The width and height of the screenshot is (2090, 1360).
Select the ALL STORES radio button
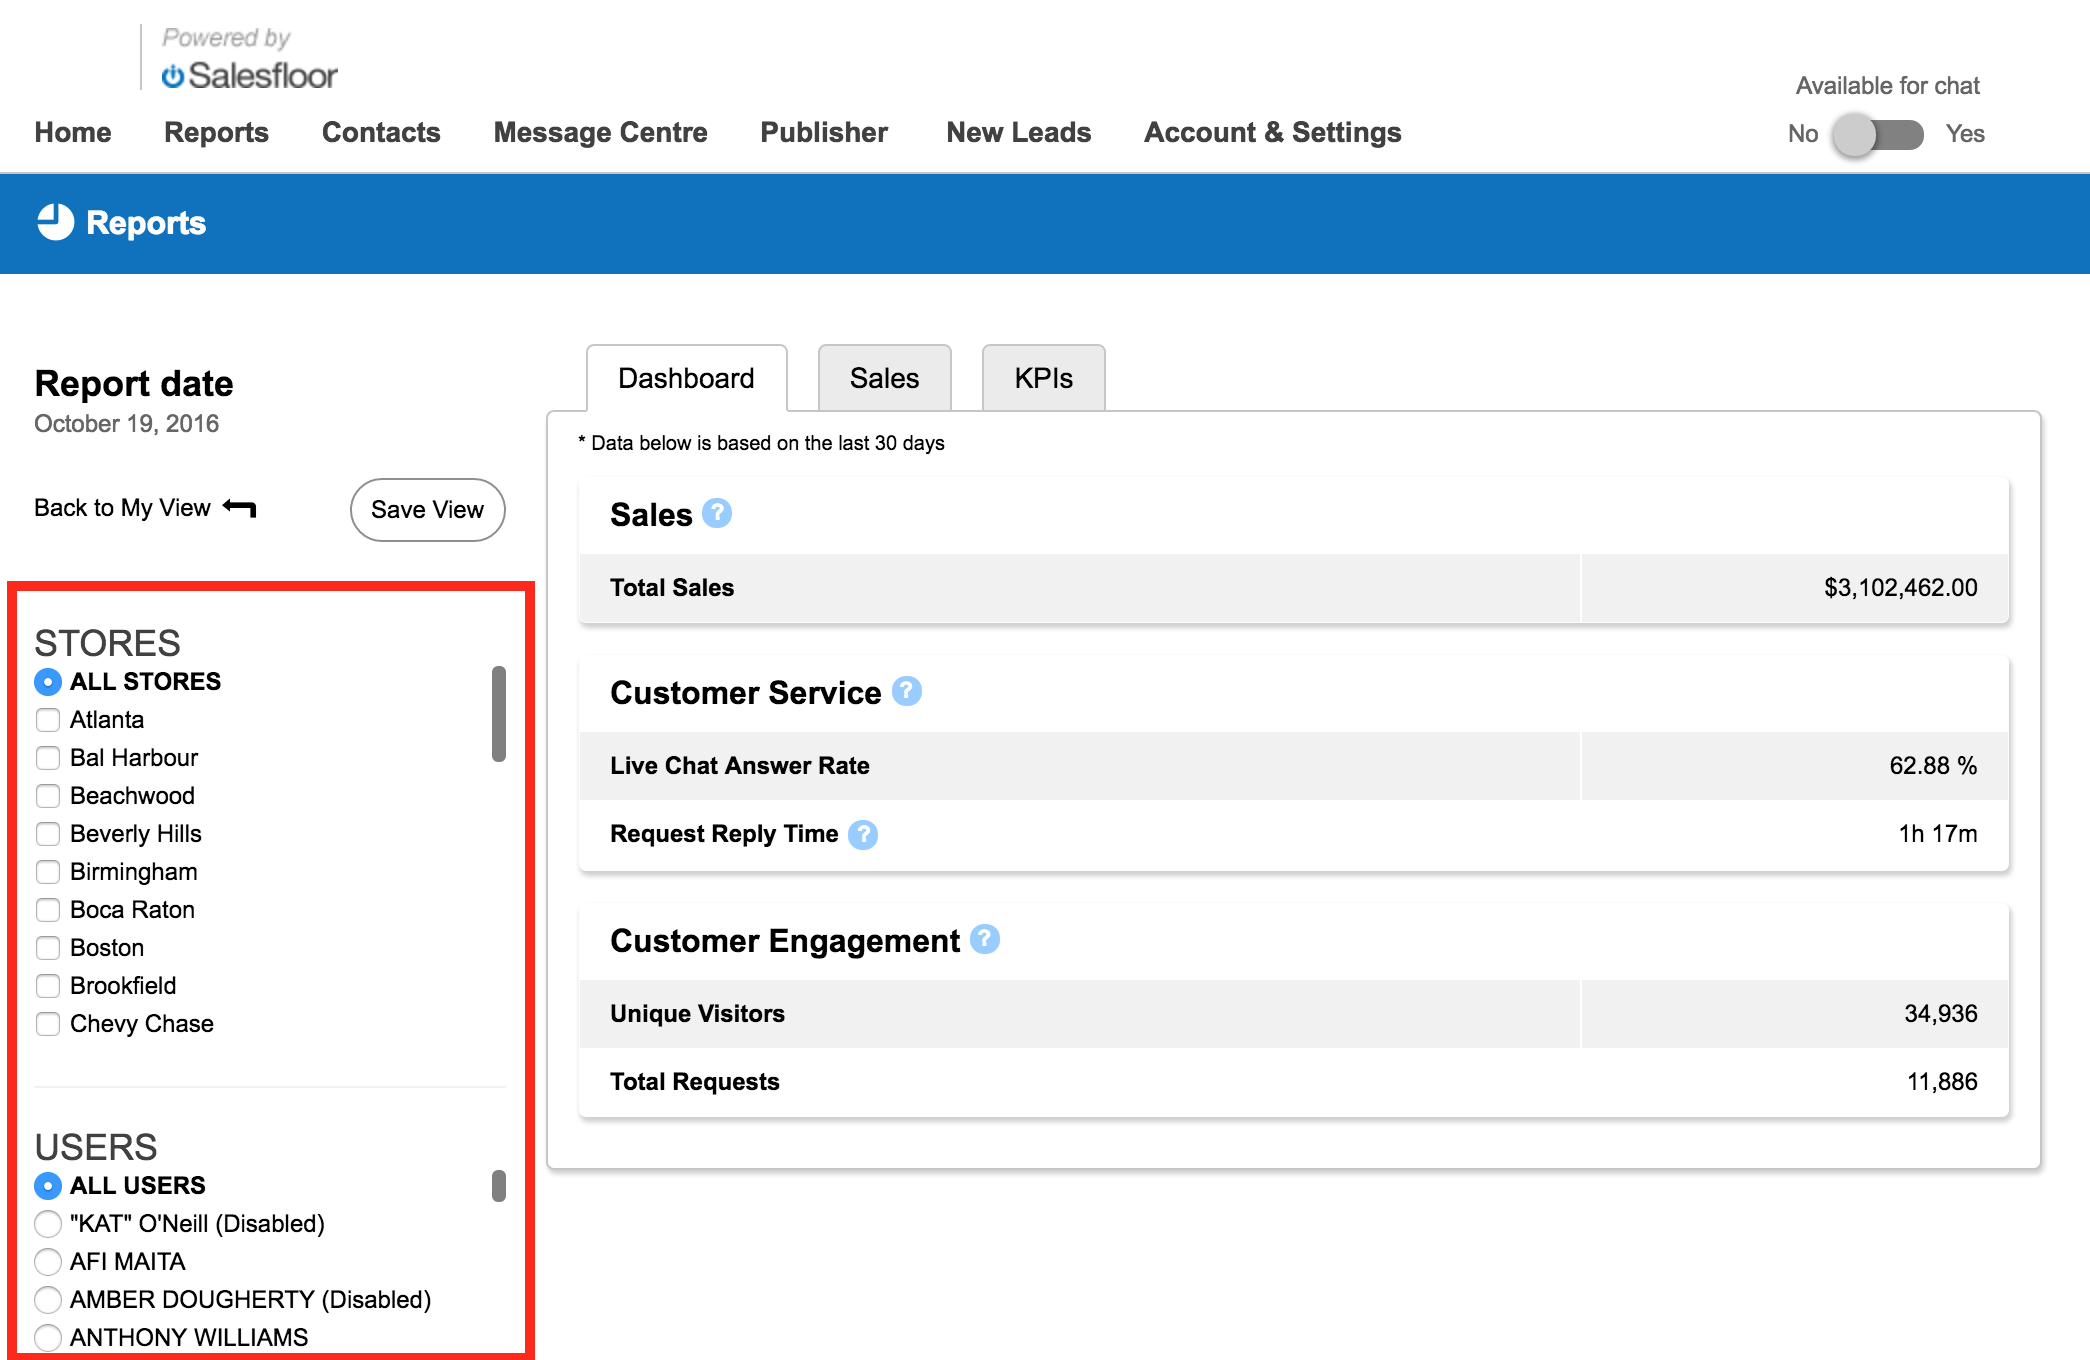(x=48, y=682)
